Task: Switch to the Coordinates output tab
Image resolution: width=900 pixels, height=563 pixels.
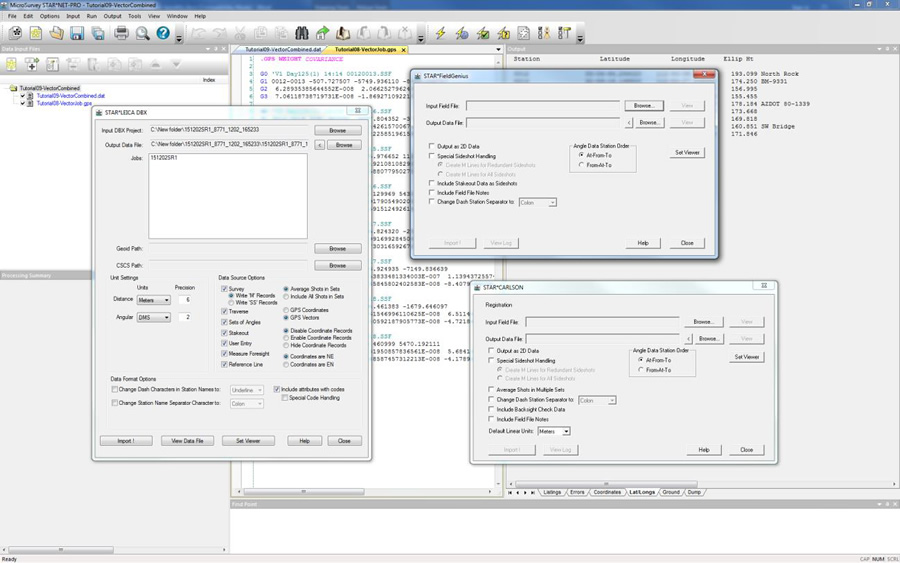Action: pos(607,492)
